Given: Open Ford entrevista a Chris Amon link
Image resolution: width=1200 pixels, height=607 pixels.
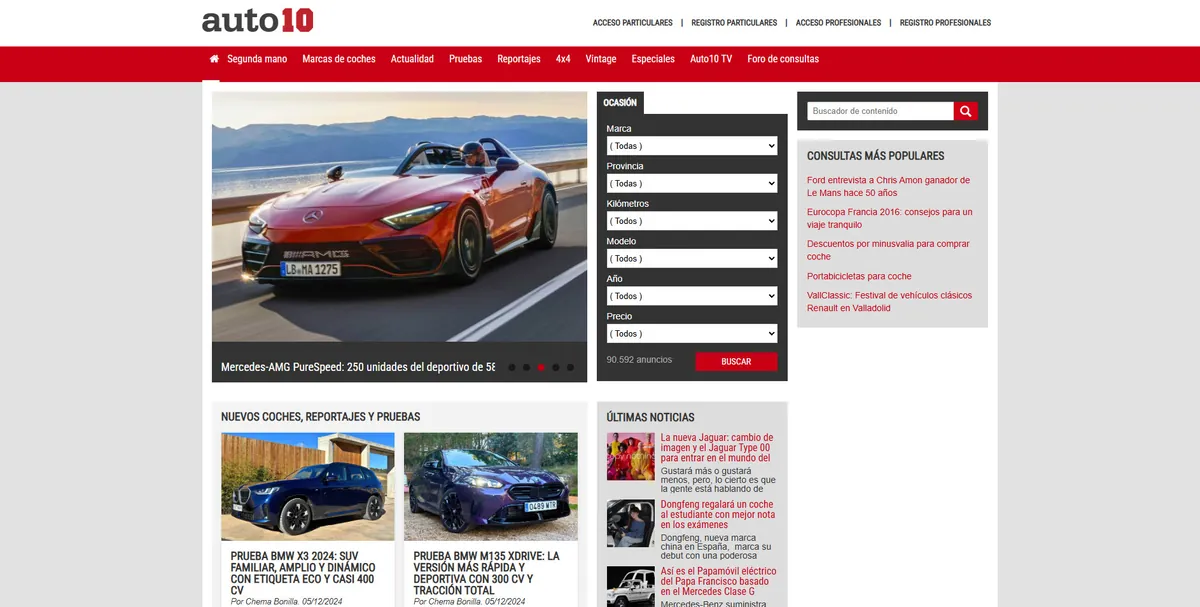Looking at the screenshot, I should click(888, 186).
